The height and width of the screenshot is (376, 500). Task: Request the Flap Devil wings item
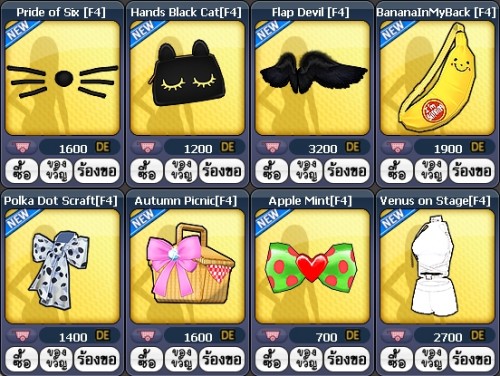347,171
